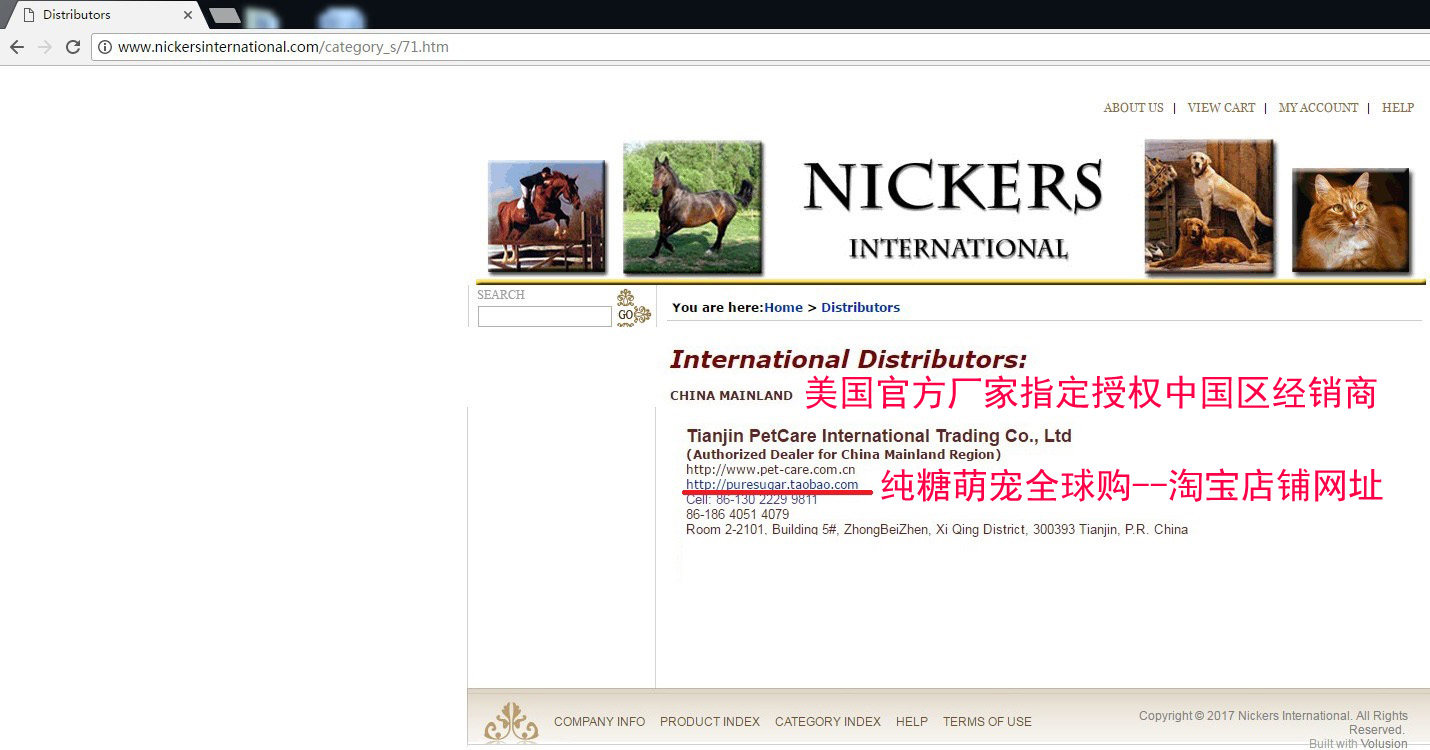
Task: Open the ABOUT US link
Action: coord(1133,108)
